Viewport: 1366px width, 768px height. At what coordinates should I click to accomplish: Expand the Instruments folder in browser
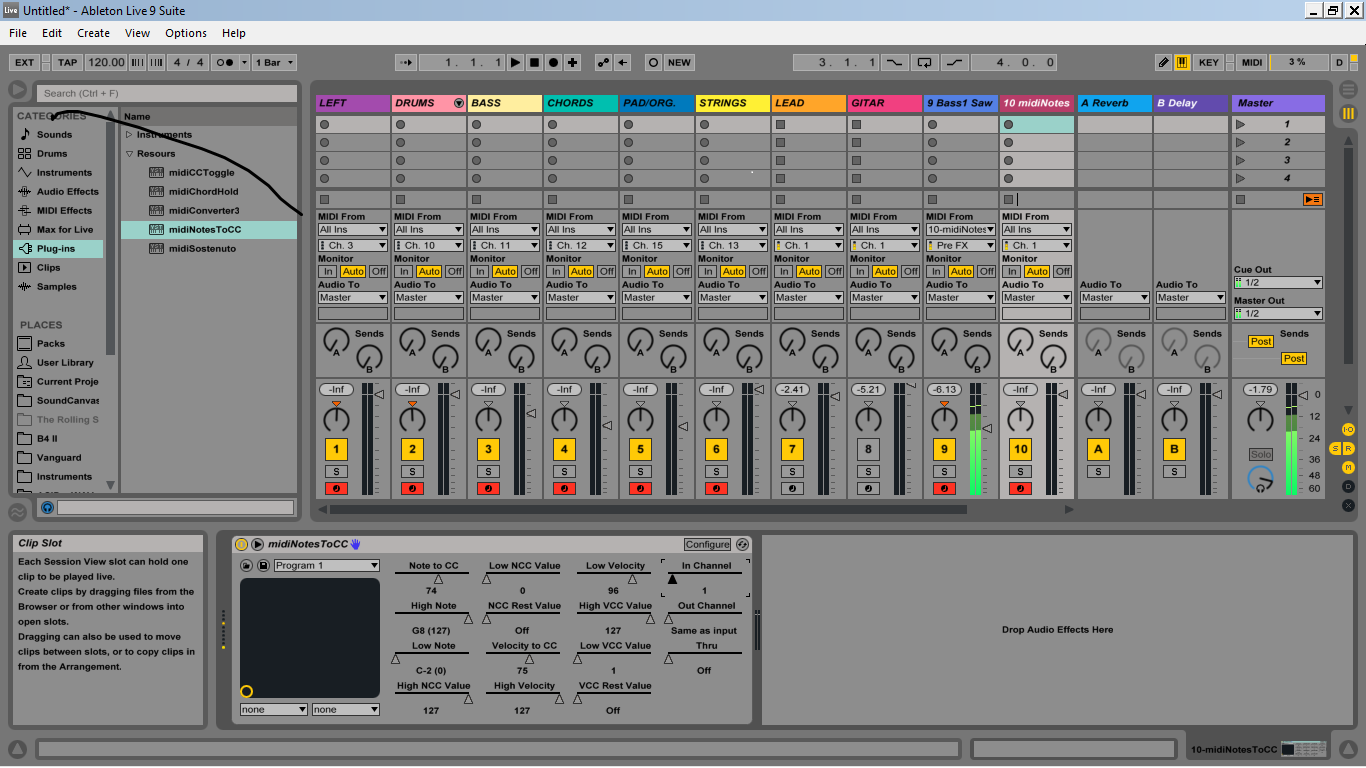(x=129, y=135)
